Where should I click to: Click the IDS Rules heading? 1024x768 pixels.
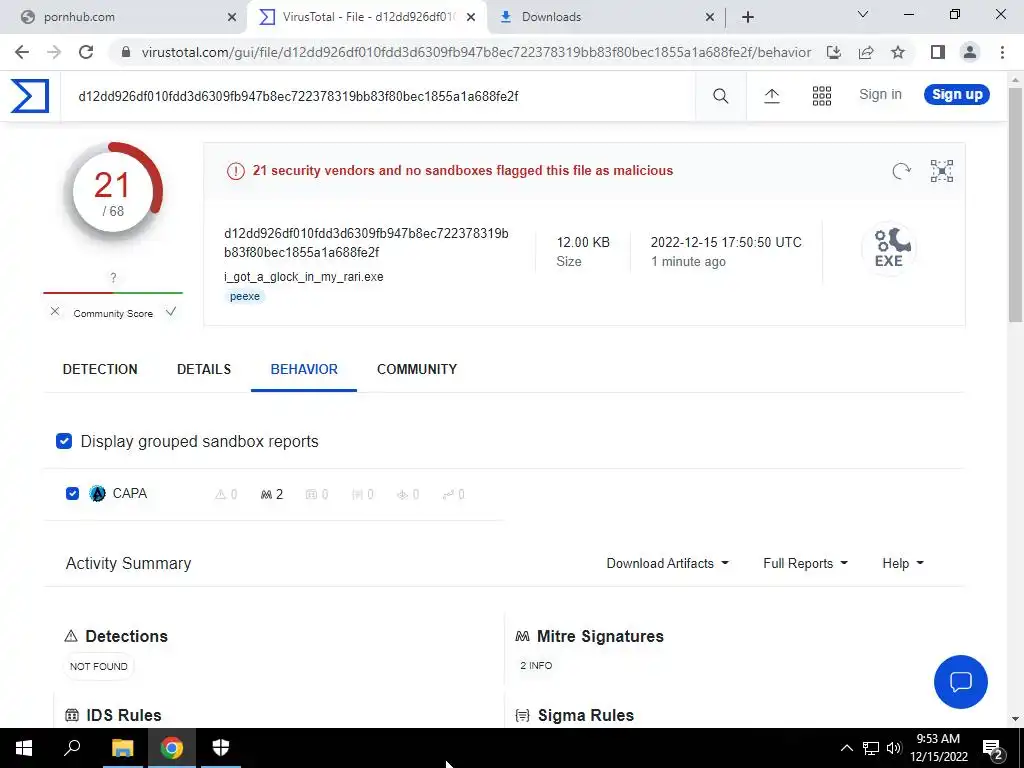pos(124,715)
